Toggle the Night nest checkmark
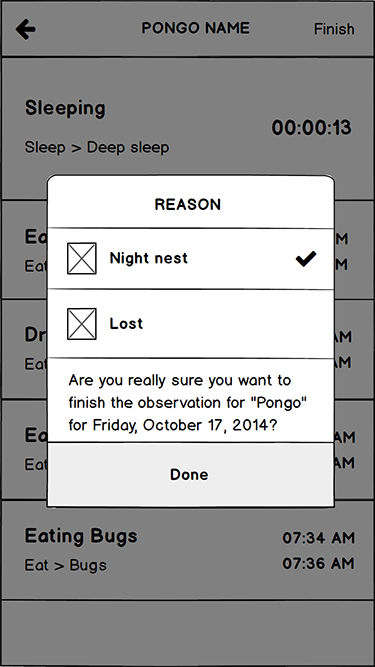The height and width of the screenshot is (667, 375). (306, 259)
